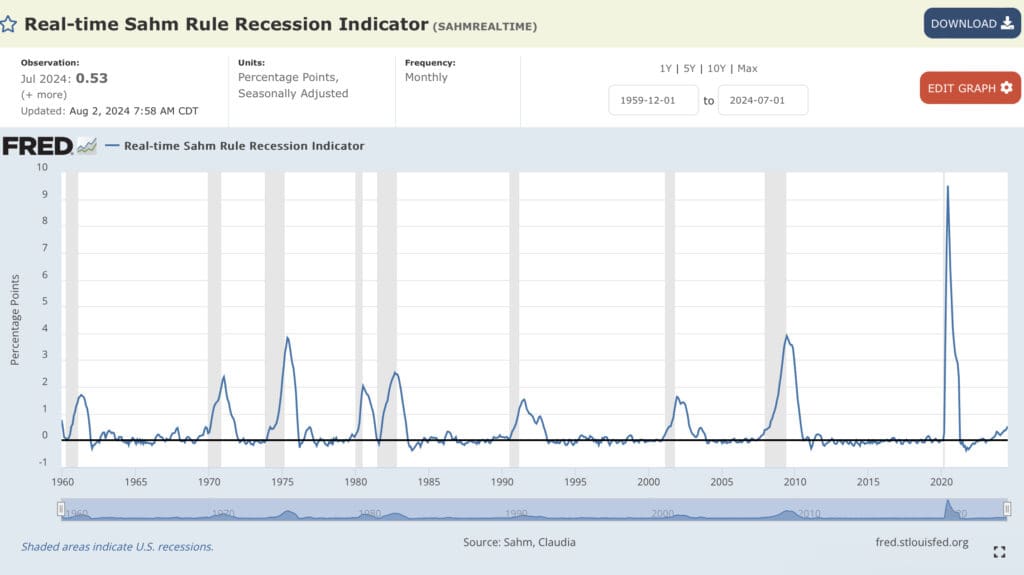This screenshot has height=575, width=1024.
Task: Click the 2020 spike peak on chart
Action: point(947,187)
